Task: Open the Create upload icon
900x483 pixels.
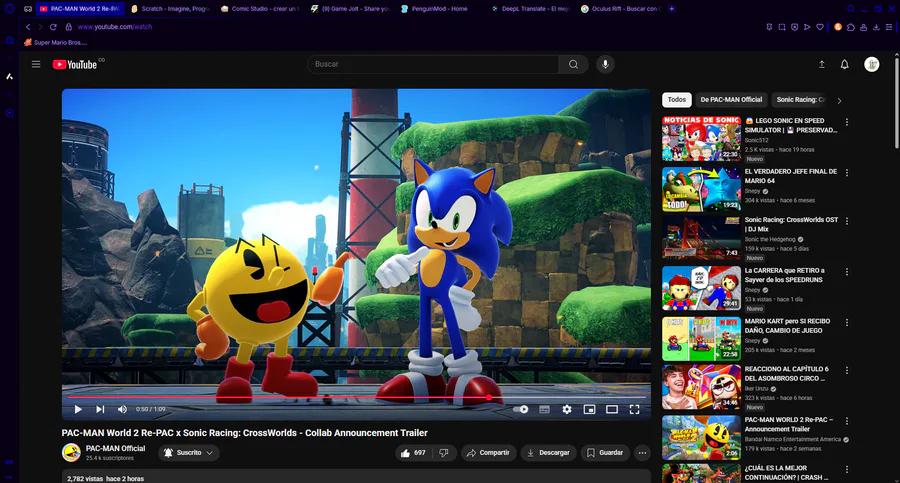Action: [821, 64]
